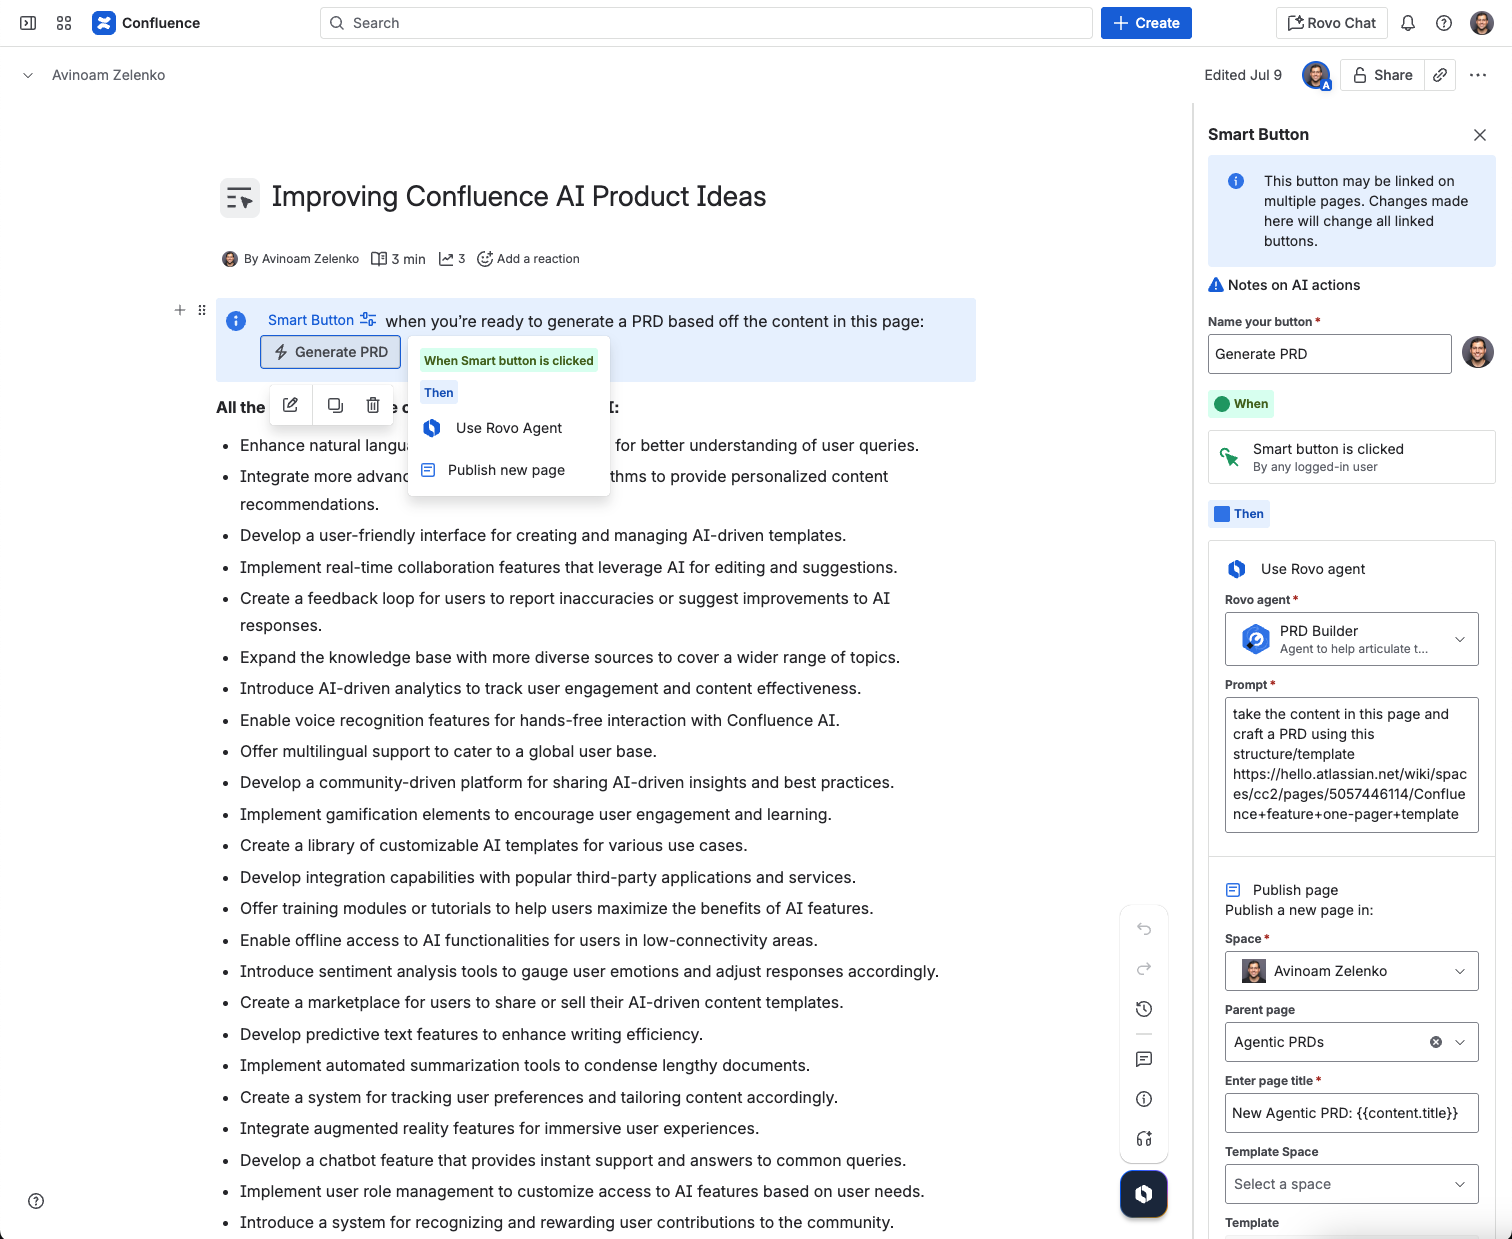
Task: Click the redo arrow in floating toolbar
Action: tap(1144, 969)
